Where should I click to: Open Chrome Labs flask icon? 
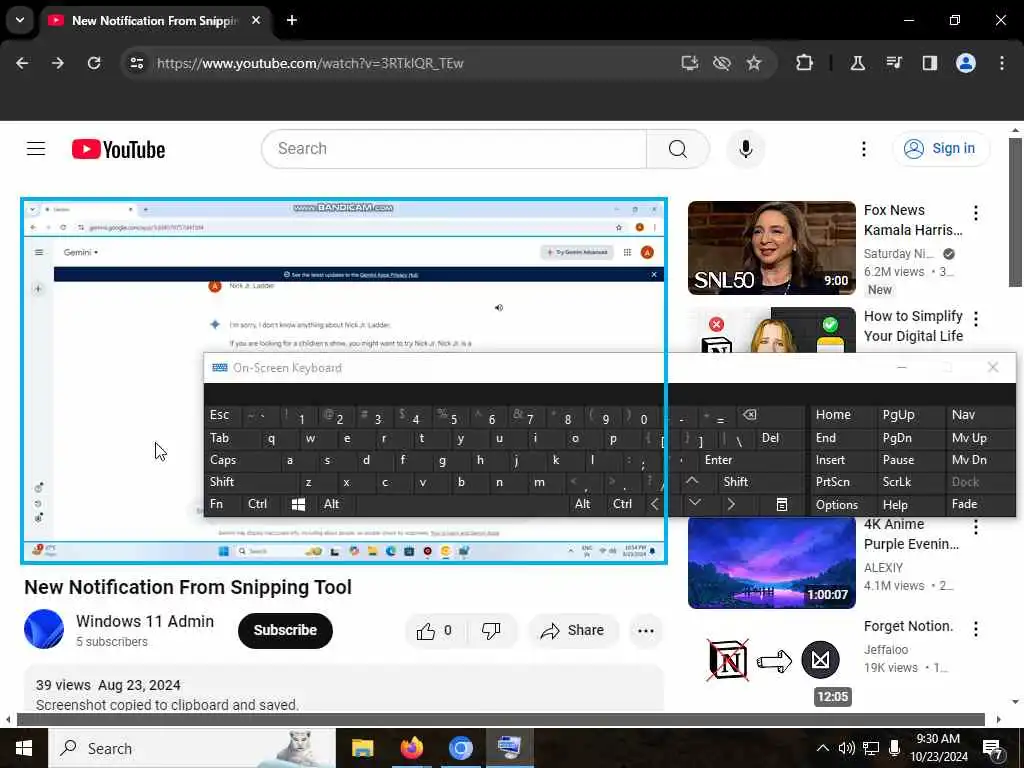pyautogui.click(x=857, y=63)
